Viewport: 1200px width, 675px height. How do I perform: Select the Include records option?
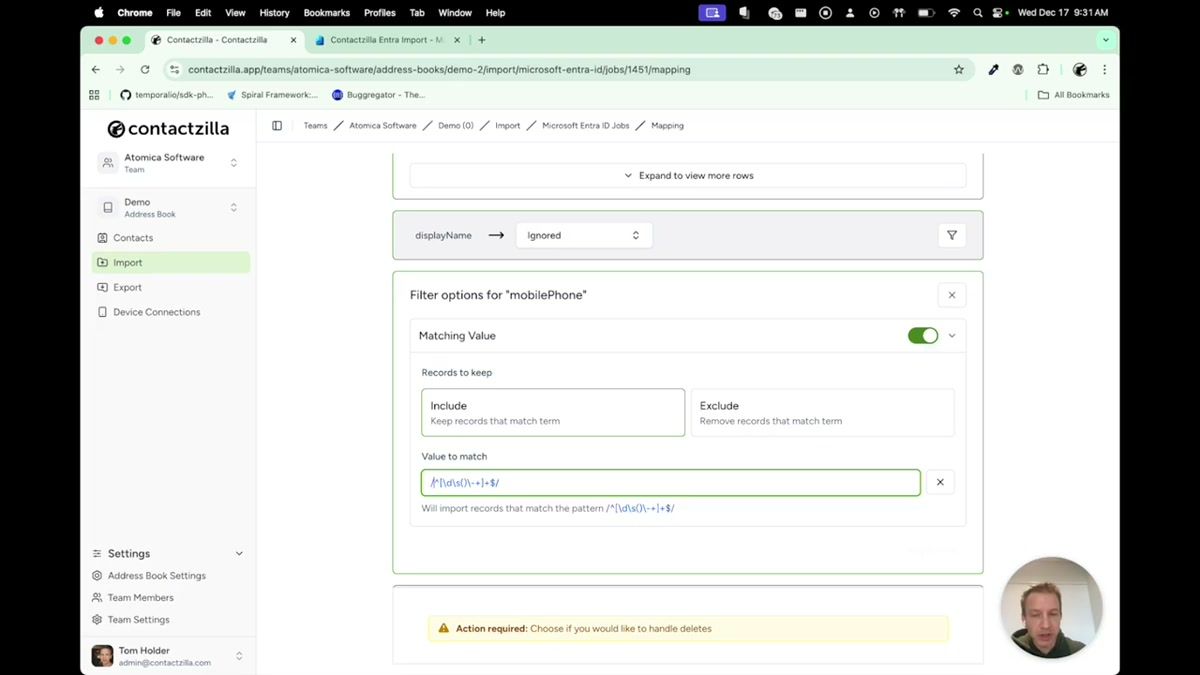pos(552,412)
